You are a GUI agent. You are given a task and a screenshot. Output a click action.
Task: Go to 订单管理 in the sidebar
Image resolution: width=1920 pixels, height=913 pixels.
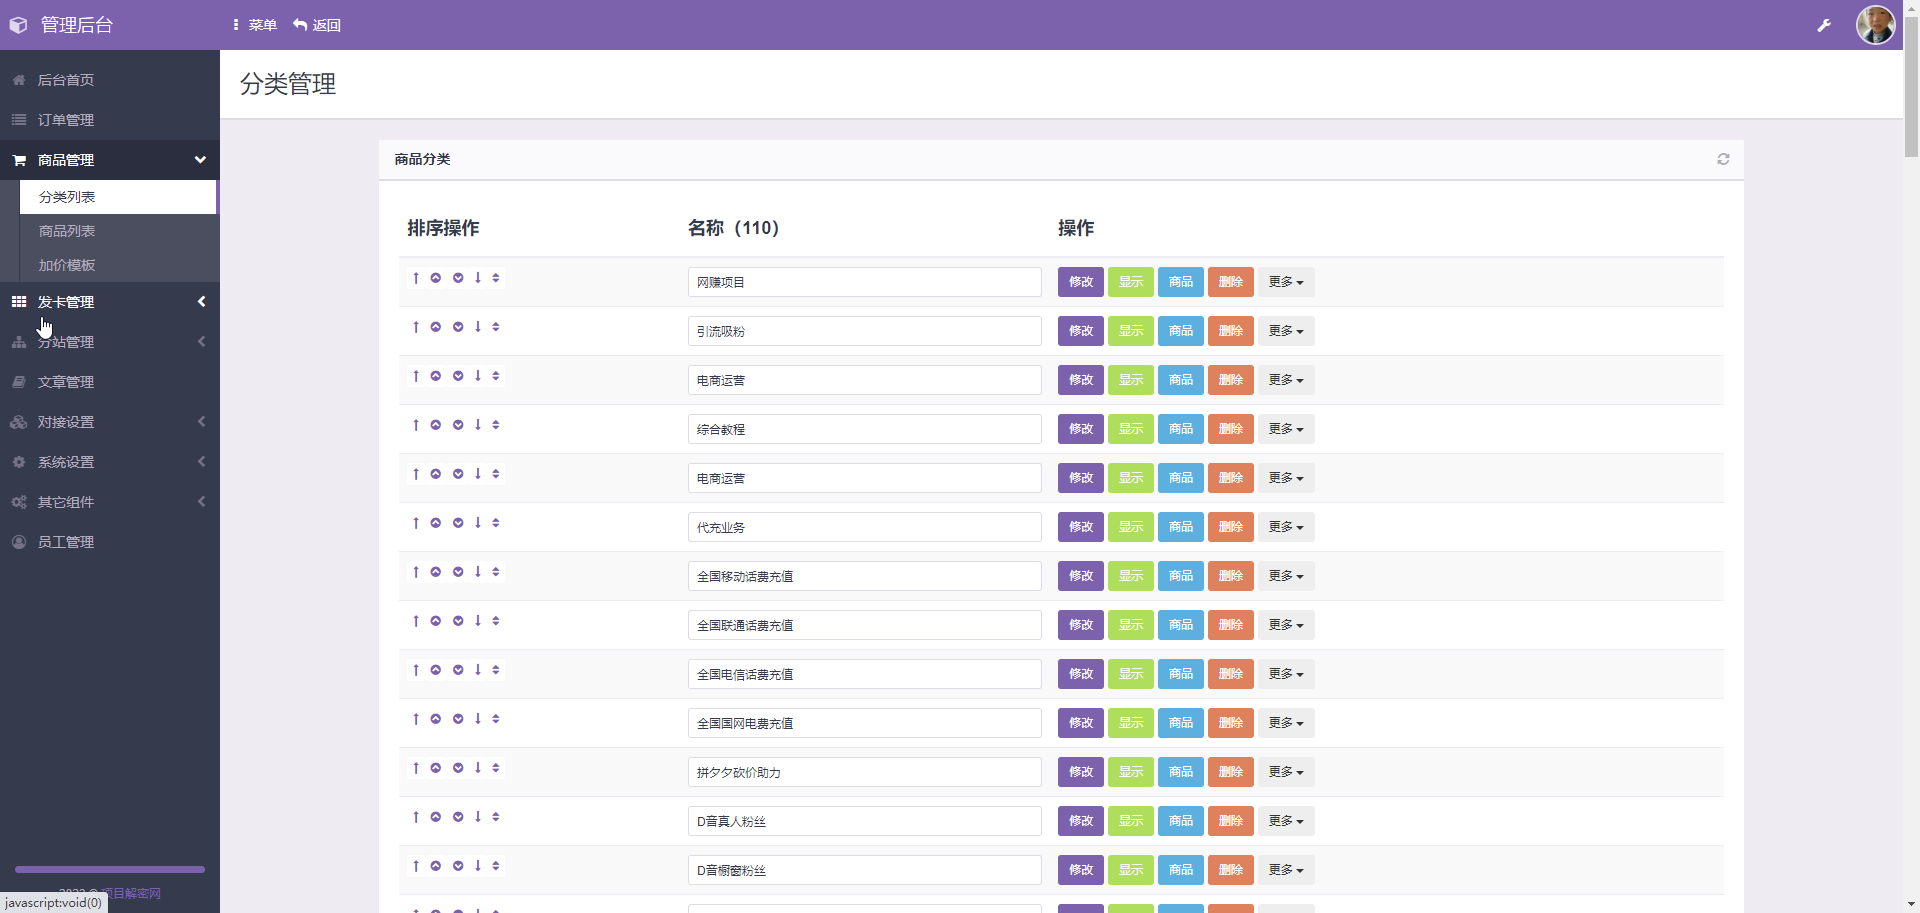[x=110, y=120]
